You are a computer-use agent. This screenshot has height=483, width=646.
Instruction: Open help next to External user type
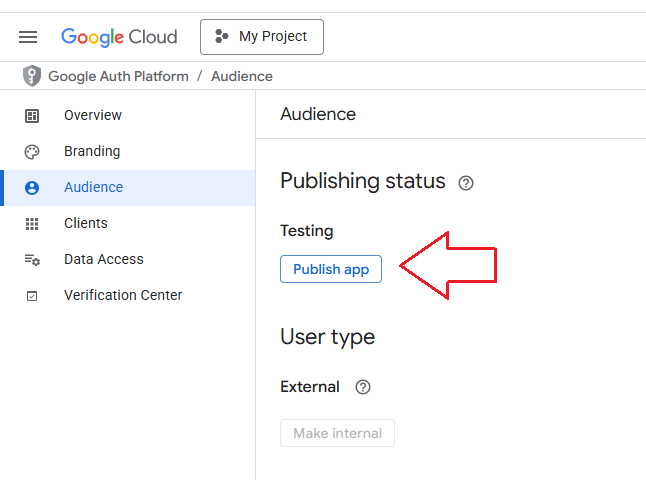click(x=363, y=387)
